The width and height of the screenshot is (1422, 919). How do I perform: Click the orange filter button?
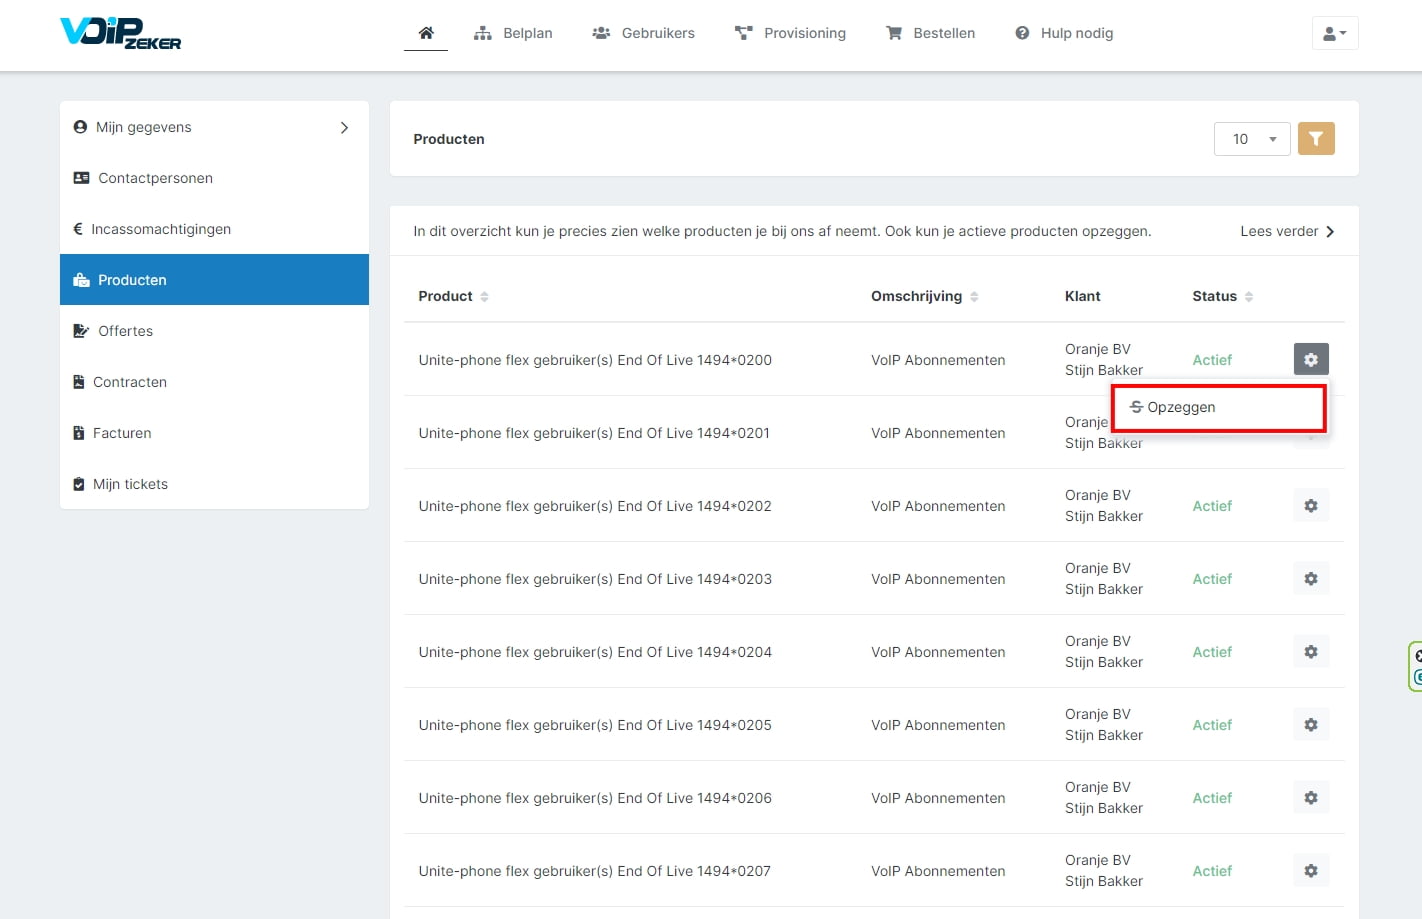1316,139
